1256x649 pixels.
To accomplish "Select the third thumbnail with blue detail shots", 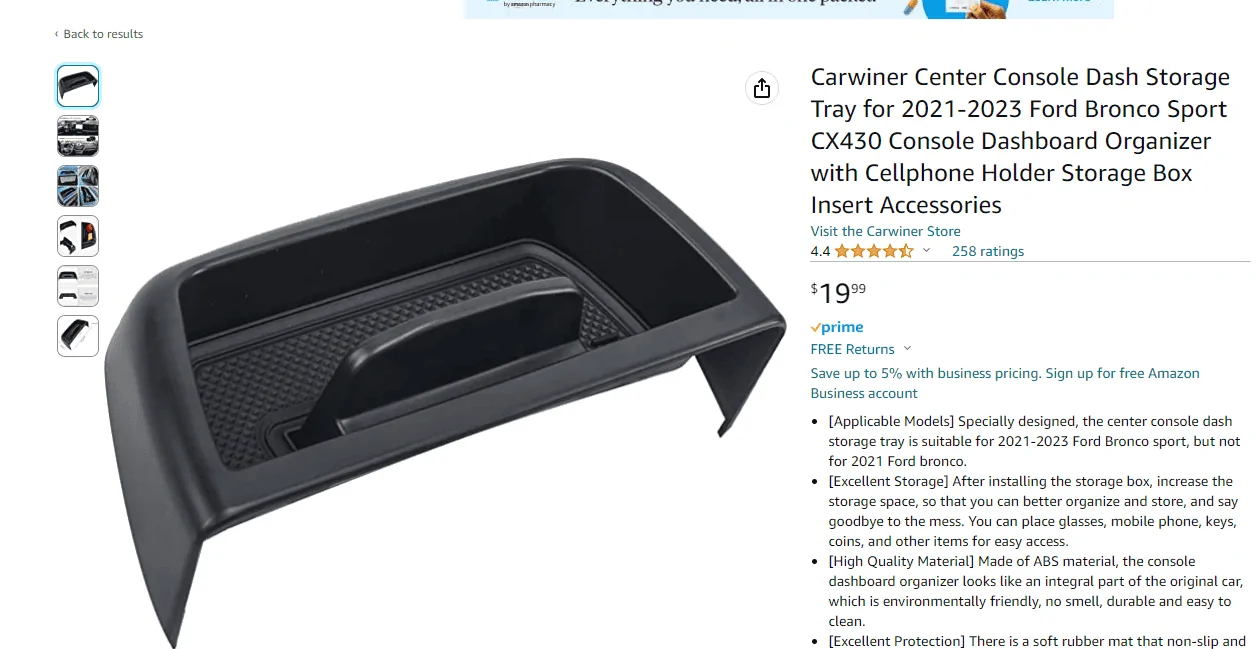I will click(x=78, y=186).
